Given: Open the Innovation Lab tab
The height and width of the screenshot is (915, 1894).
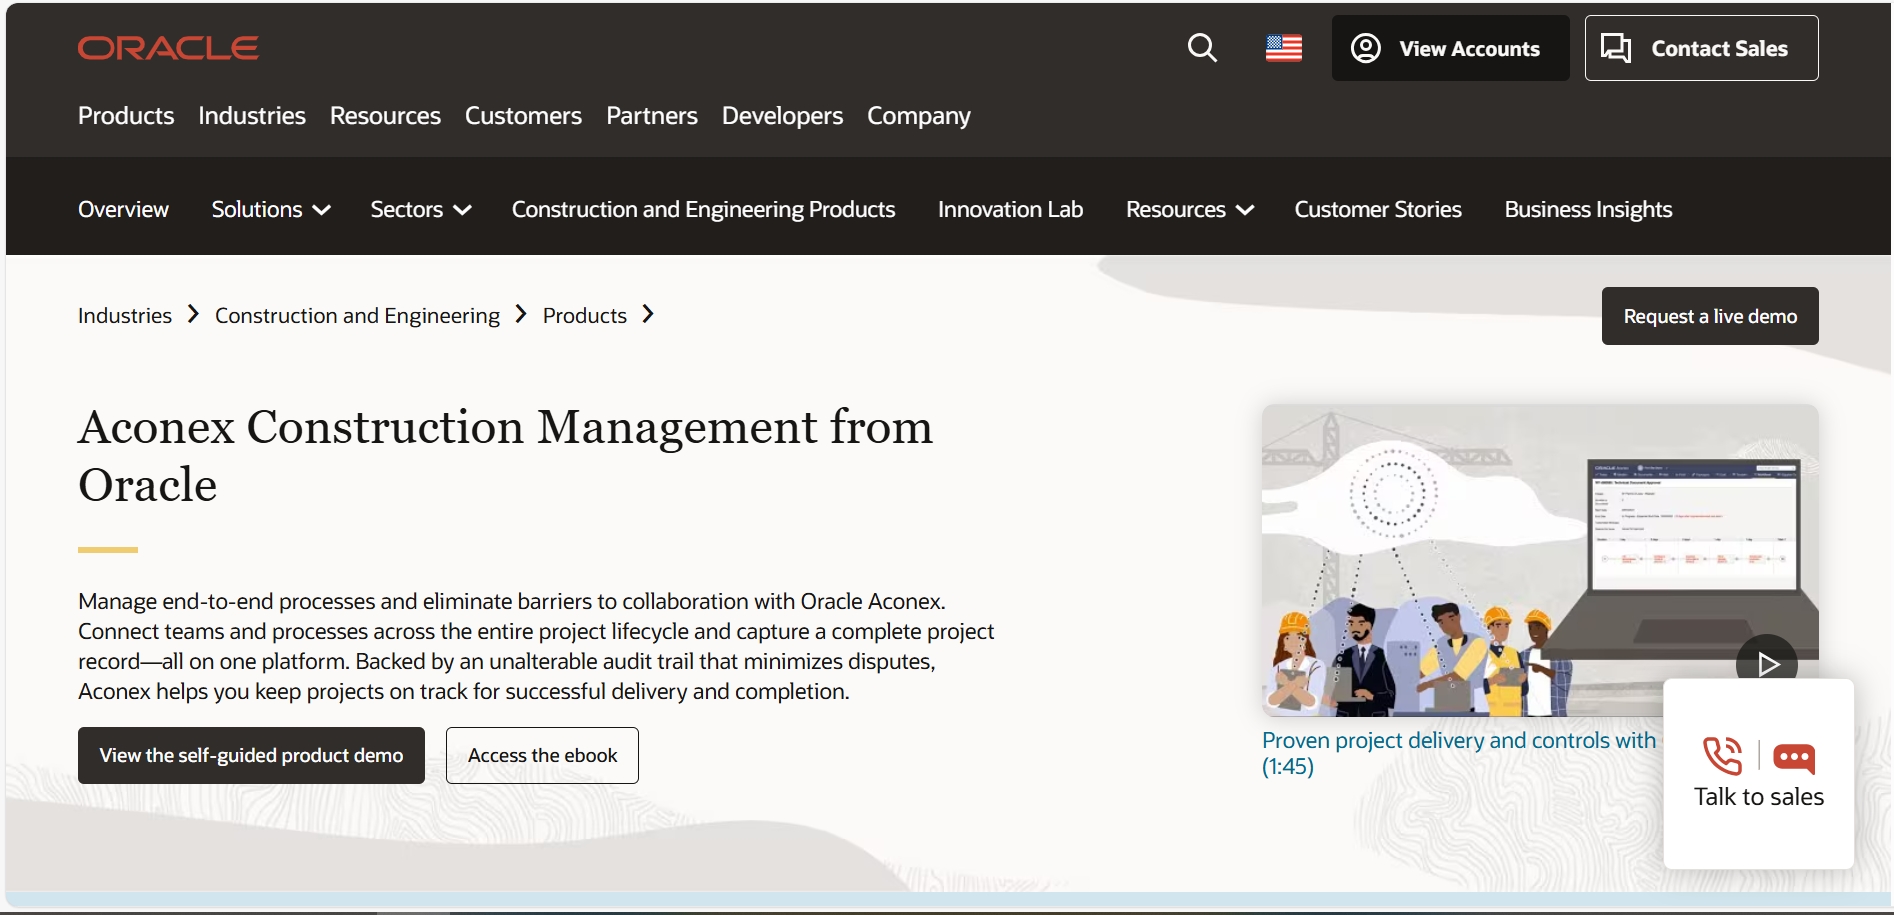Looking at the screenshot, I should [1010, 209].
